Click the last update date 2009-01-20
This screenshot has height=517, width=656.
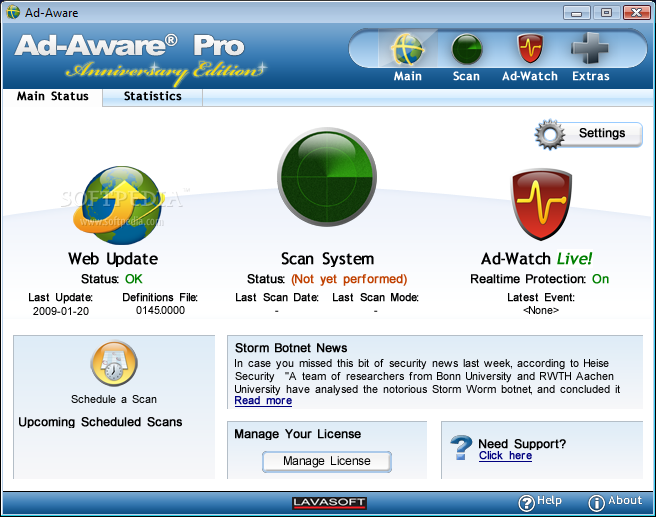pyautogui.click(x=61, y=311)
